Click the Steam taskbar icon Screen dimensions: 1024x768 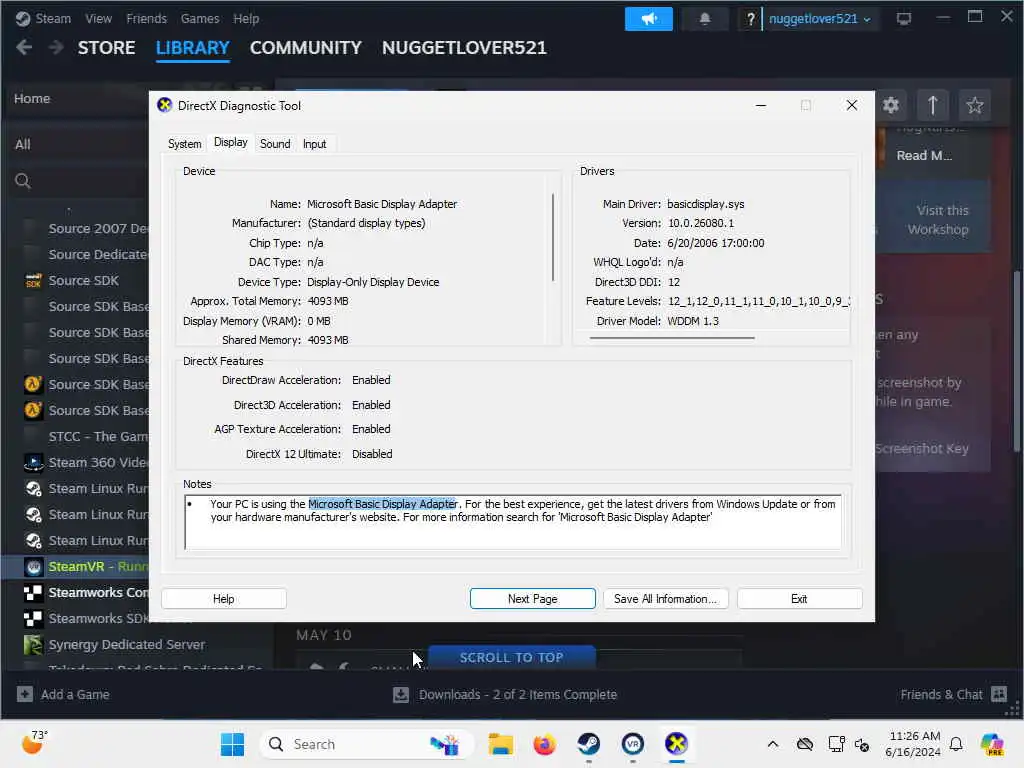[588, 744]
